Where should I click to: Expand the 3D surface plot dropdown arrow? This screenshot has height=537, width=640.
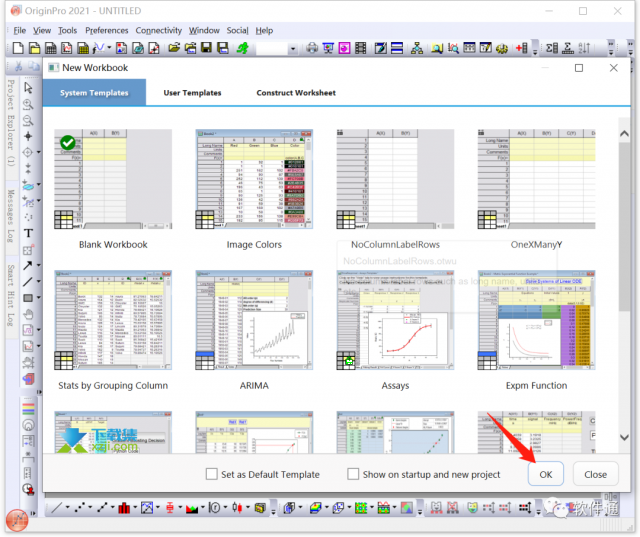[327, 508]
